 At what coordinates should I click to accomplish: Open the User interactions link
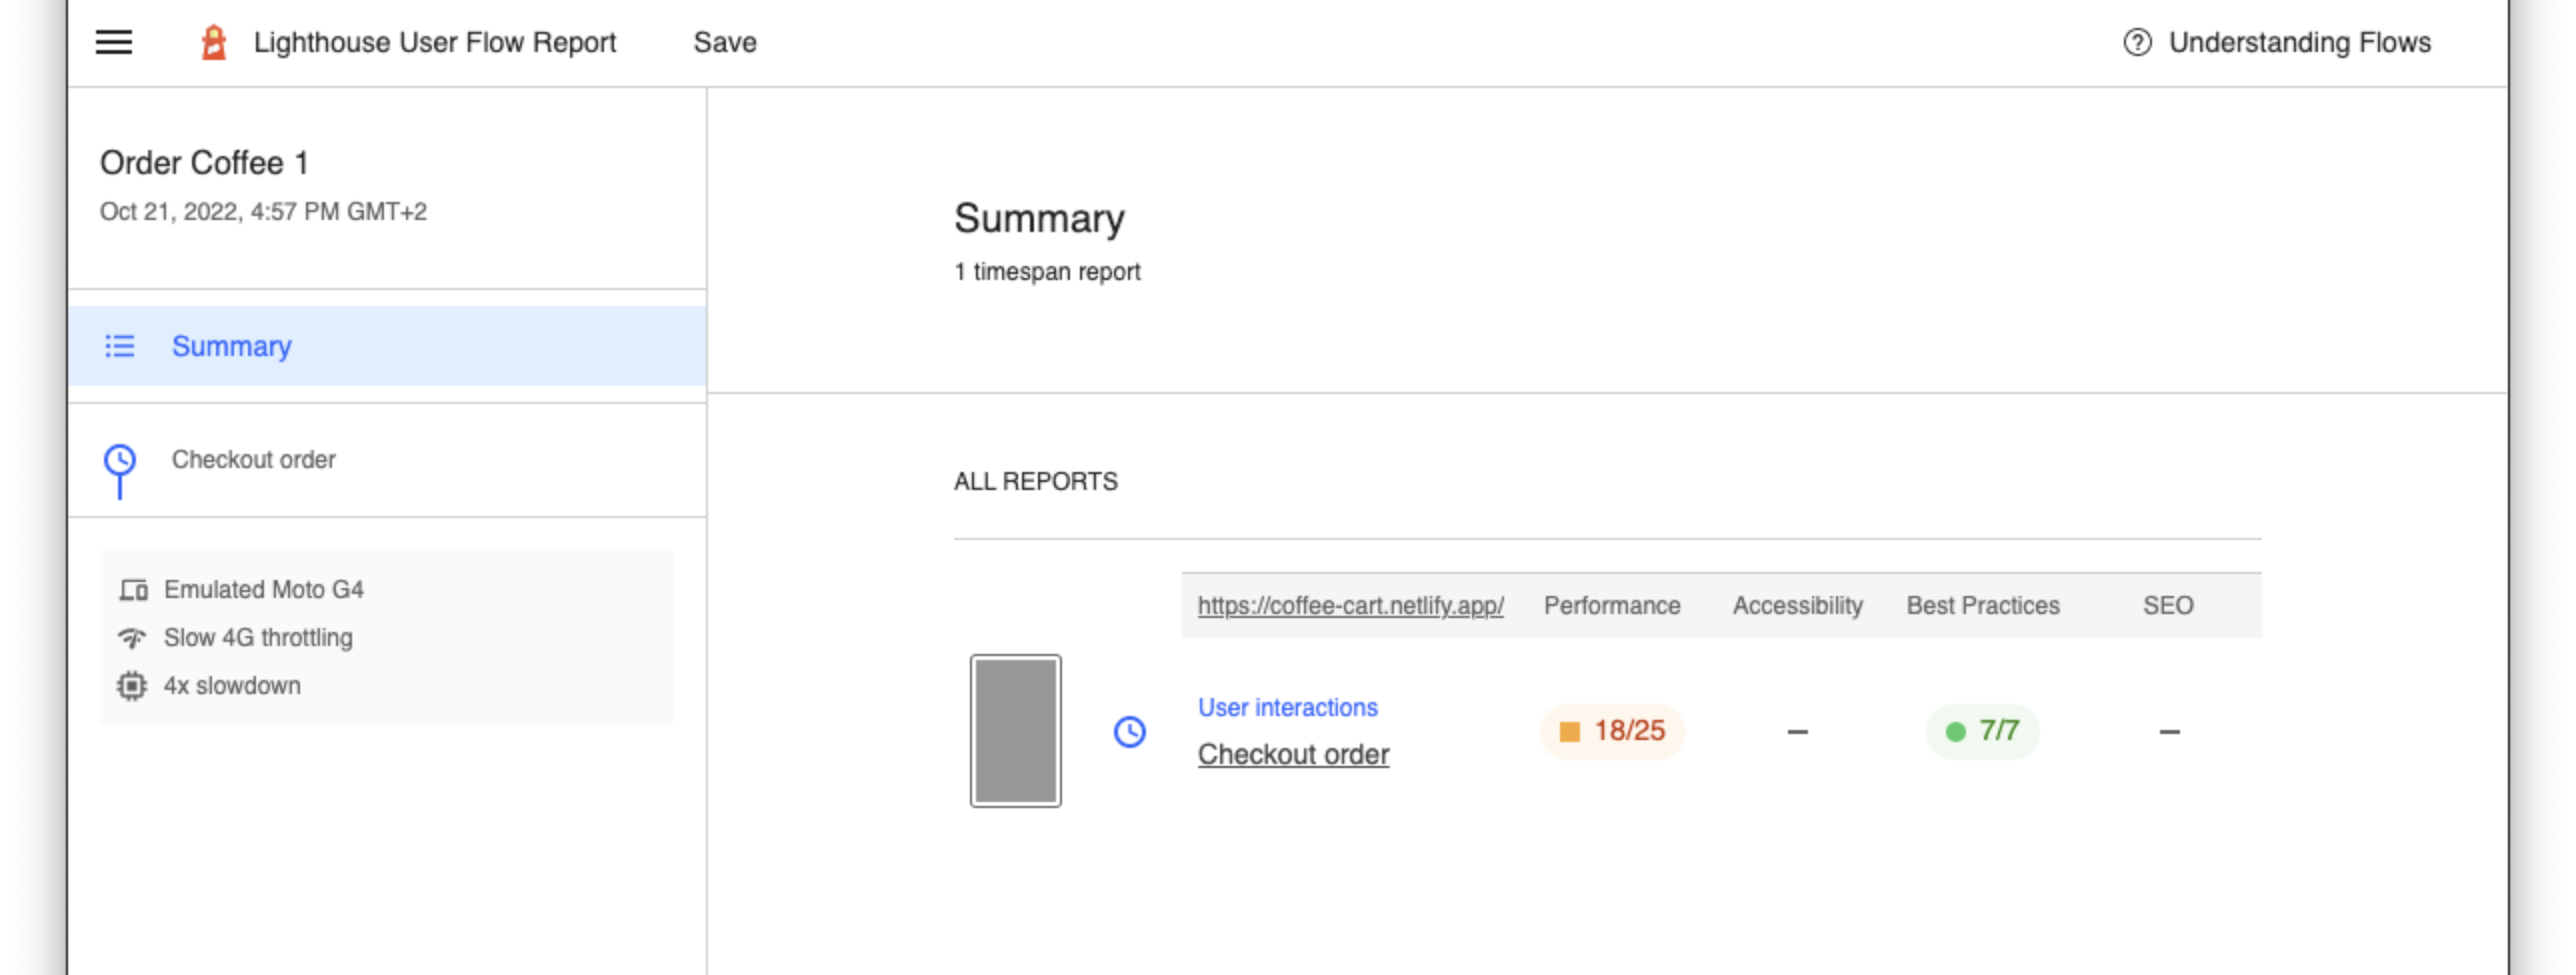click(x=1287, y=707)
